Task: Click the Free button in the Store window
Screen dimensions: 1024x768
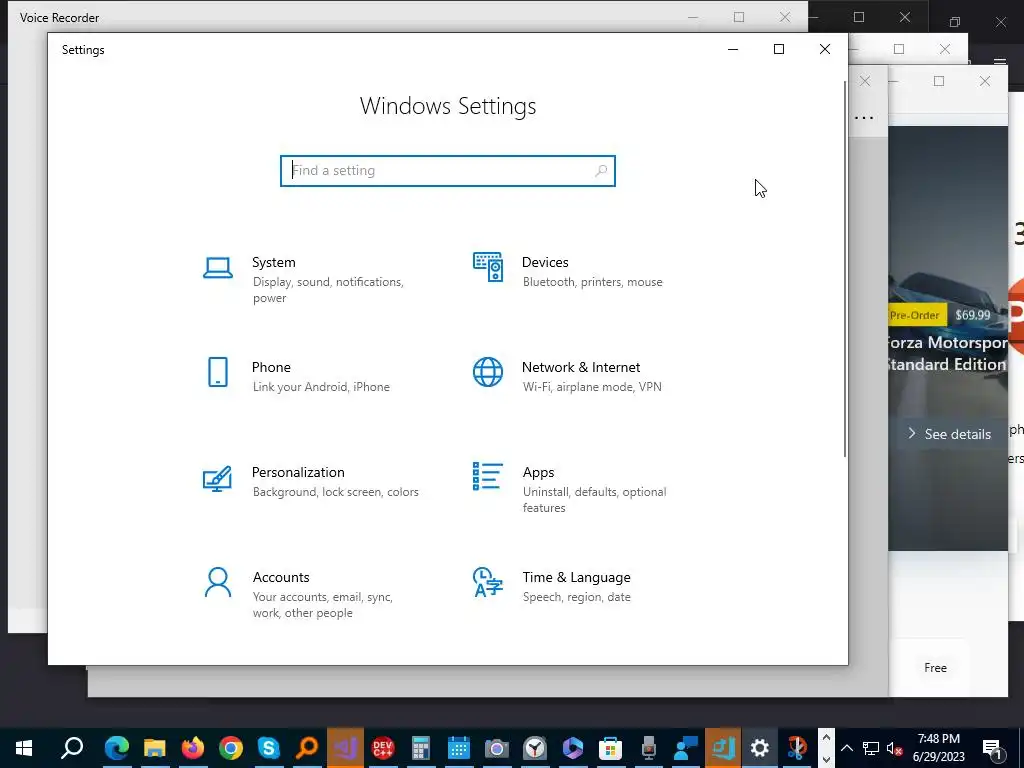Action: tap(935, 667)
